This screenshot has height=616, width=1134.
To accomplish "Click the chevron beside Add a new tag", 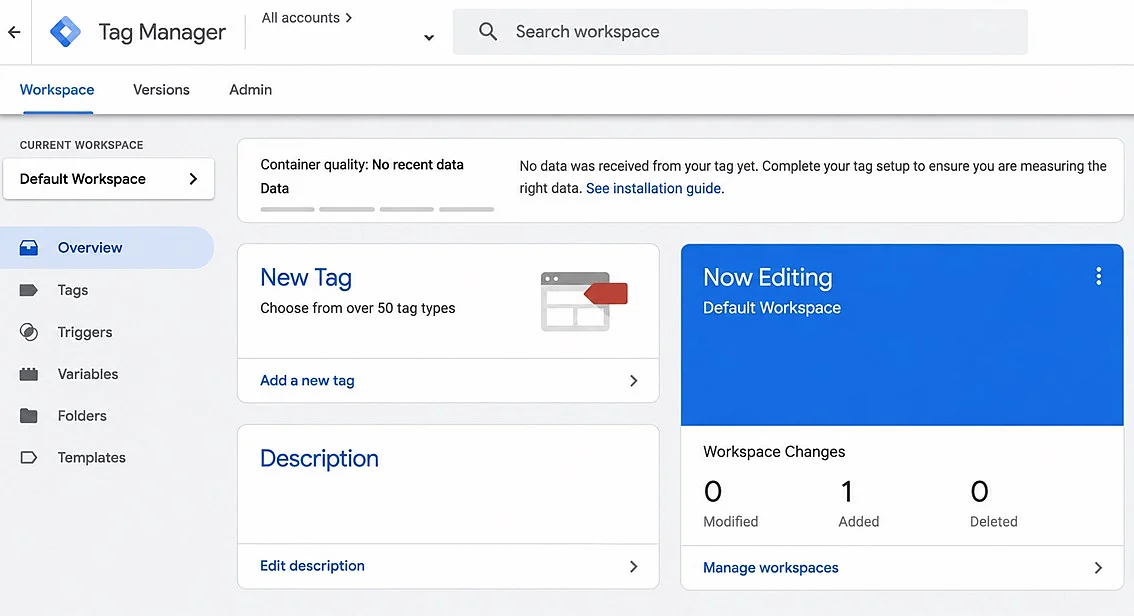I will 634,380.
